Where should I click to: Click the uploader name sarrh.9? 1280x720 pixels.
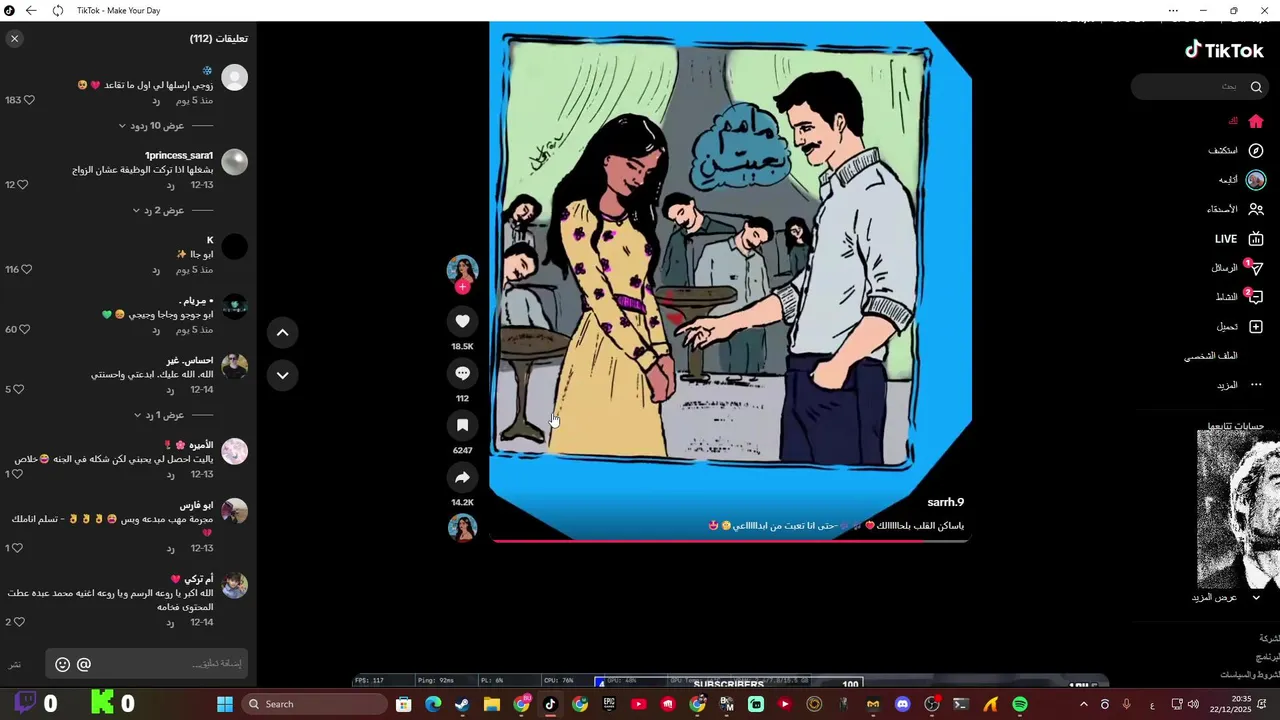pyautogui.click(x=946, y=502)
